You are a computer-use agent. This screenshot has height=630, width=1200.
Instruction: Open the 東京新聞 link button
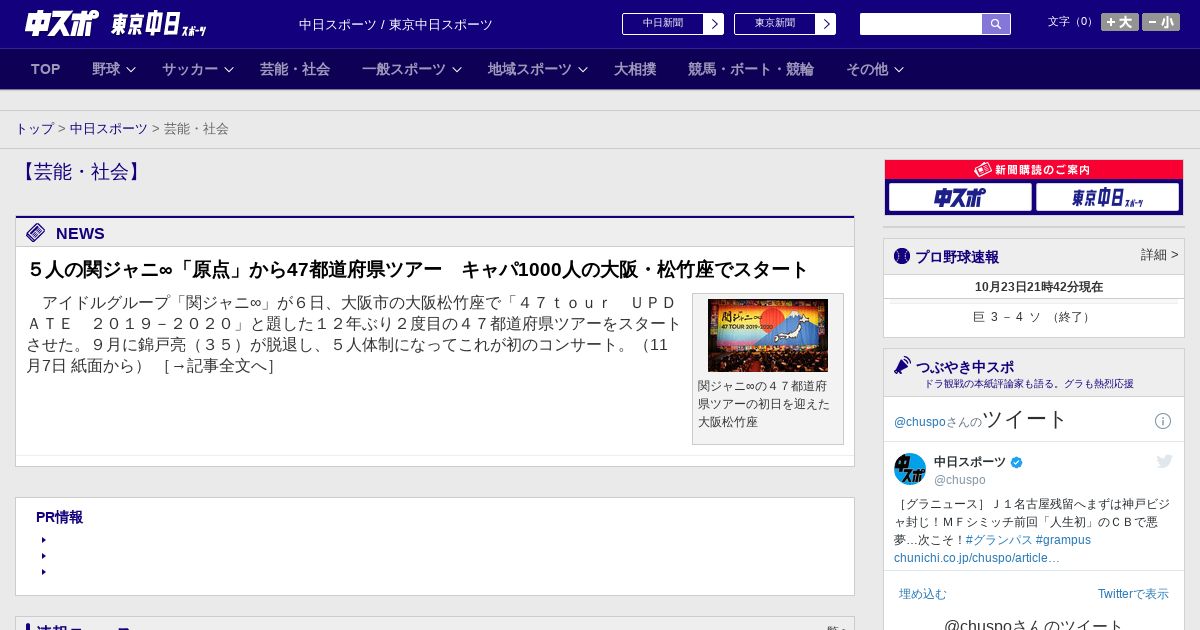(775, 24)
